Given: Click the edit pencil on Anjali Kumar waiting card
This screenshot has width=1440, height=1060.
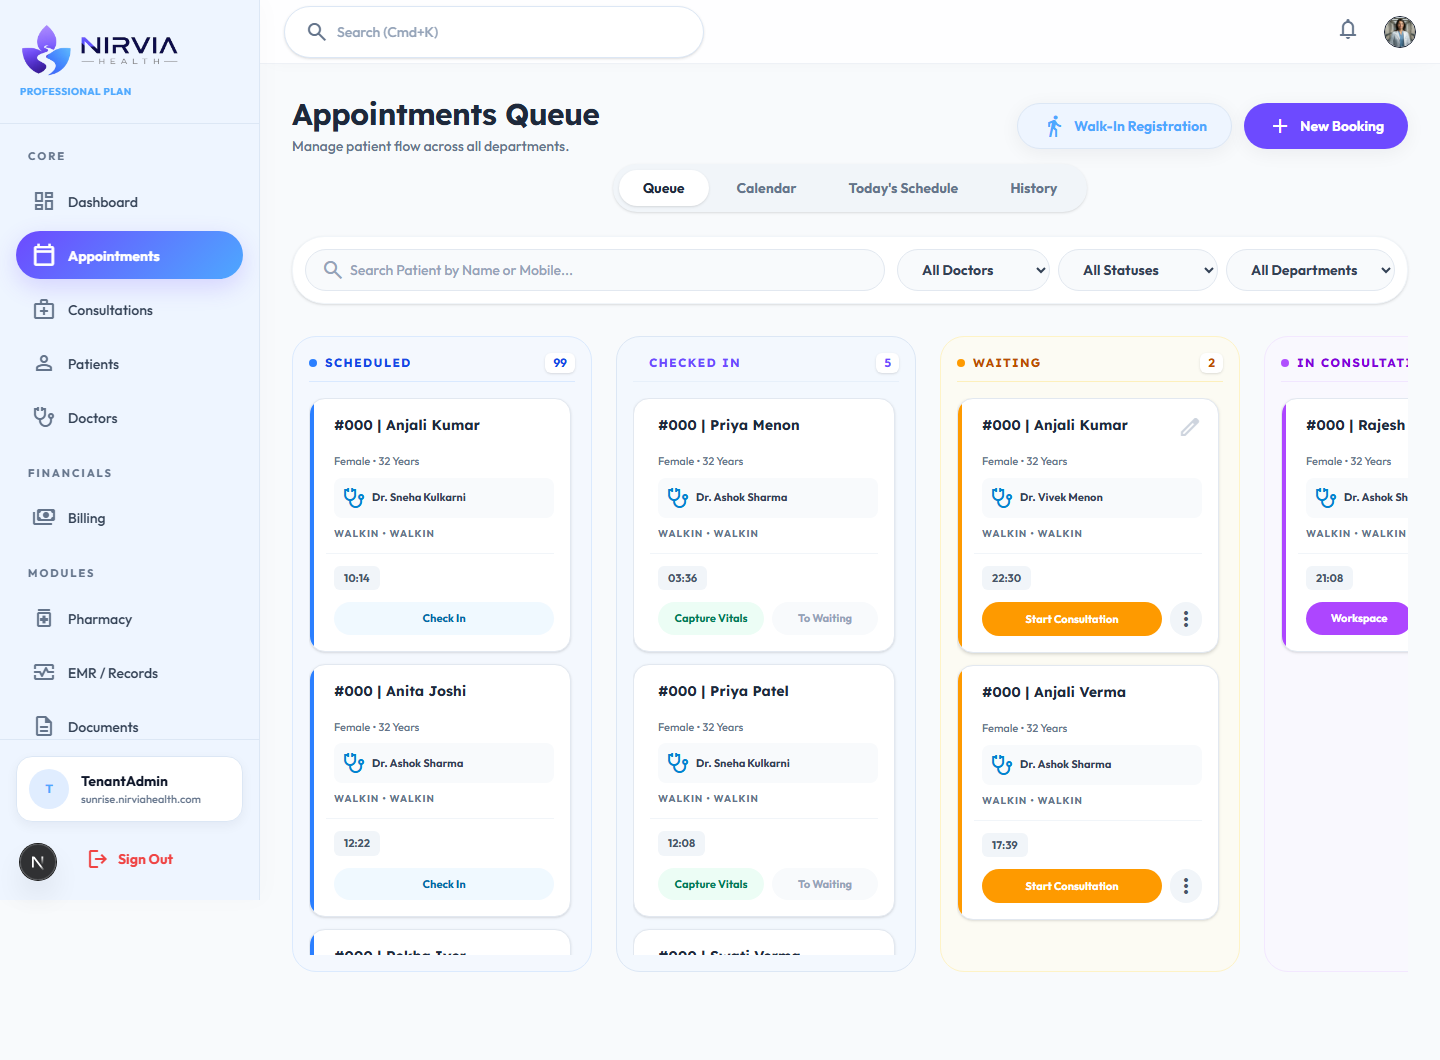Looking at the screenshot, I should [1190, 427].
